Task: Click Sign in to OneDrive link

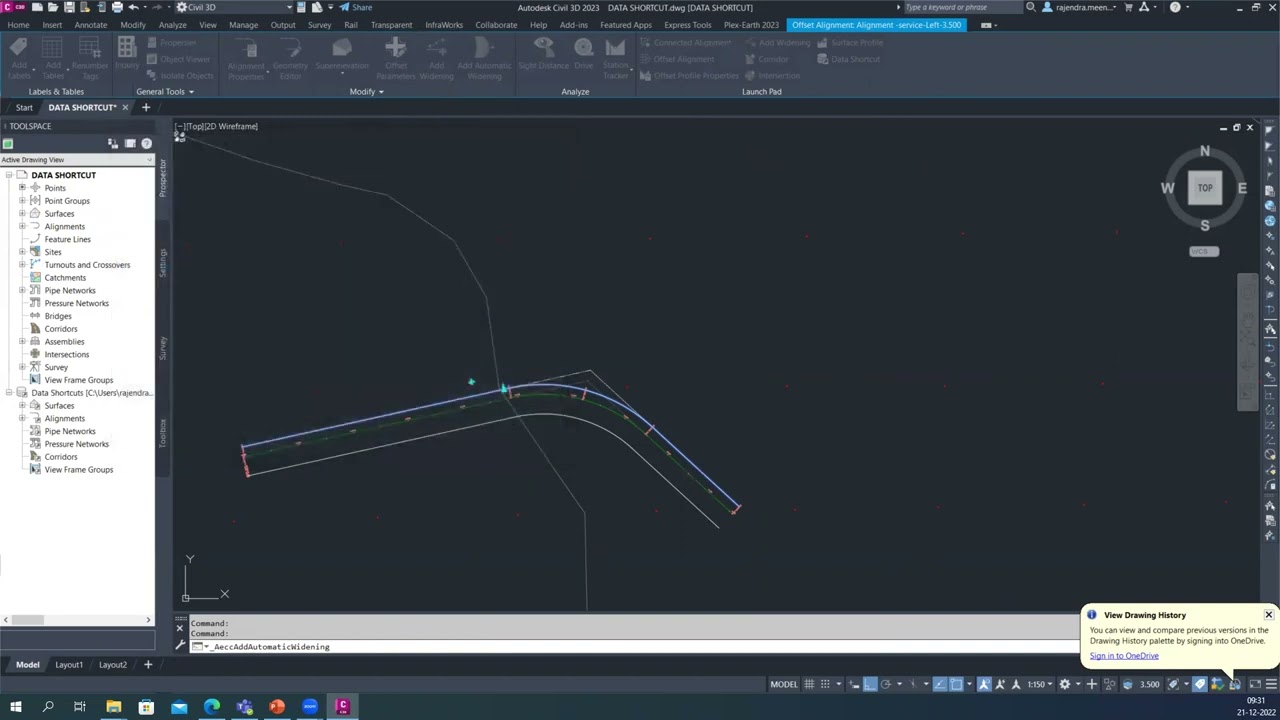Action: click(1124, 656)
